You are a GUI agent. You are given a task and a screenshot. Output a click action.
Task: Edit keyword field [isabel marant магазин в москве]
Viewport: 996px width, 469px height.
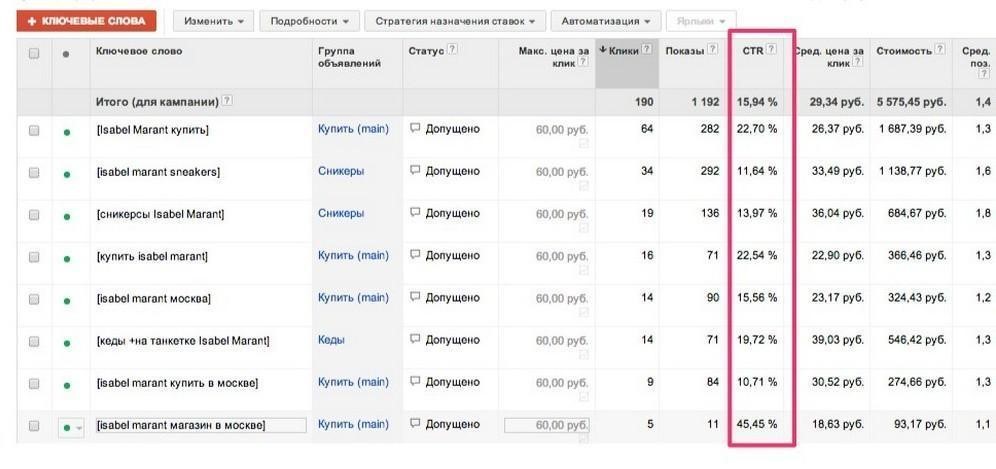click(x=201, y=425)
